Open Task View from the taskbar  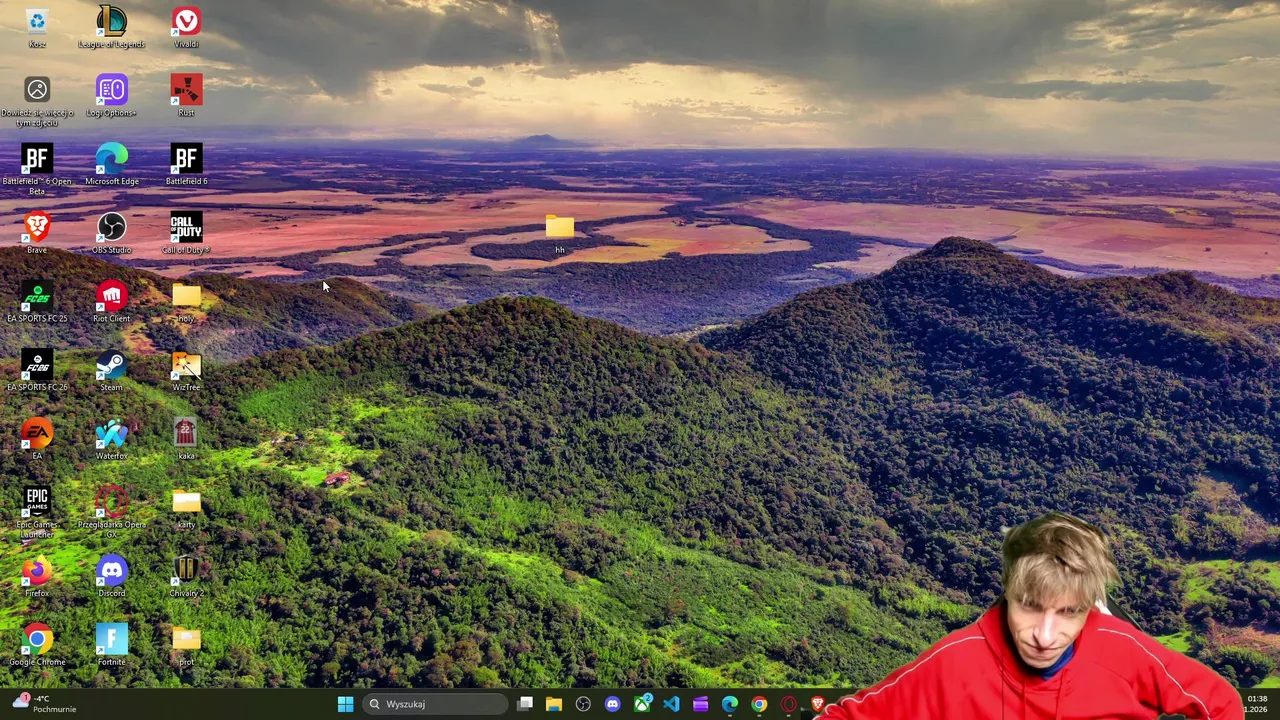525,704
